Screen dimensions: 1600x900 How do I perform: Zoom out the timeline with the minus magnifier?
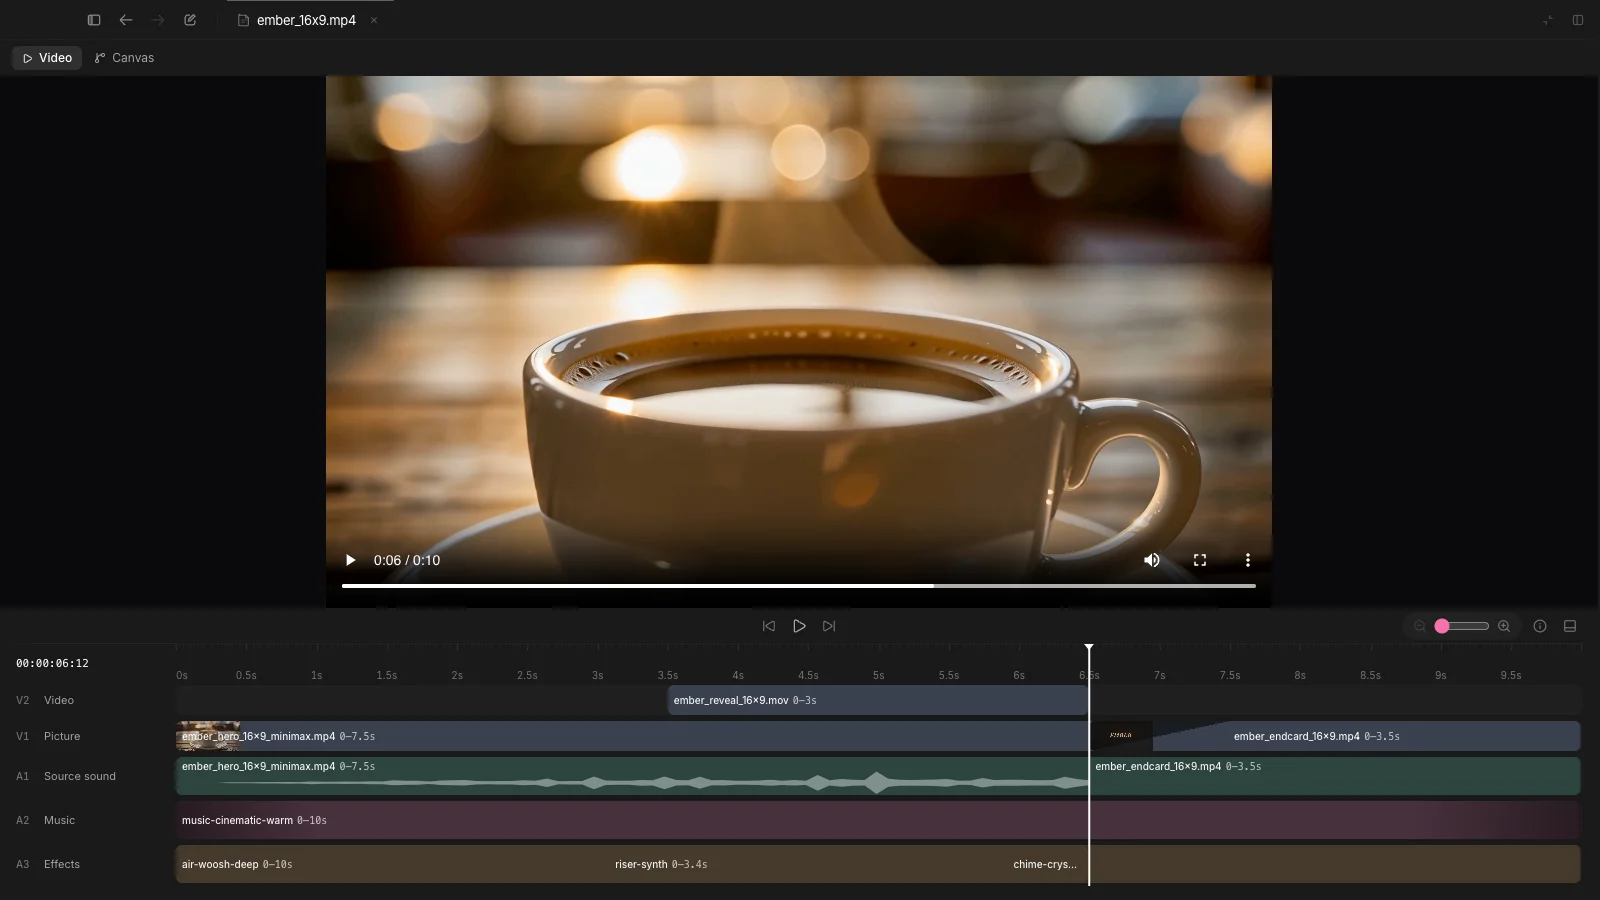pos(1419,626)
